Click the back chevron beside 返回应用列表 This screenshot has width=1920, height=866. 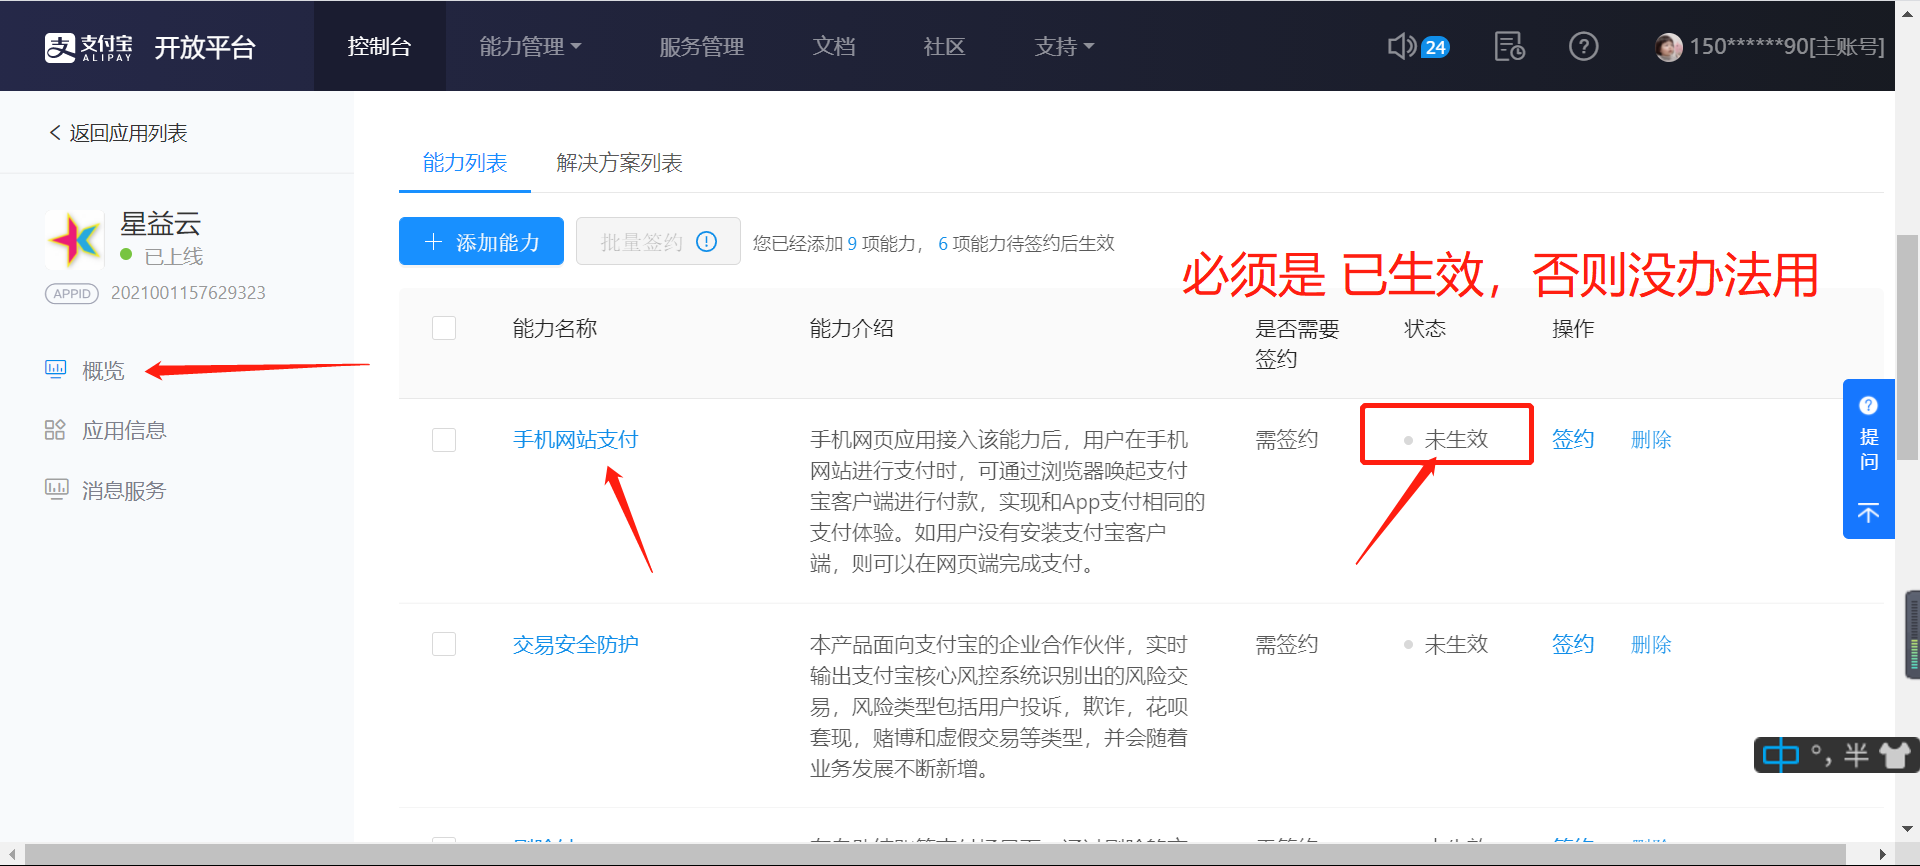pyautogui.click(x=55, y=132)
